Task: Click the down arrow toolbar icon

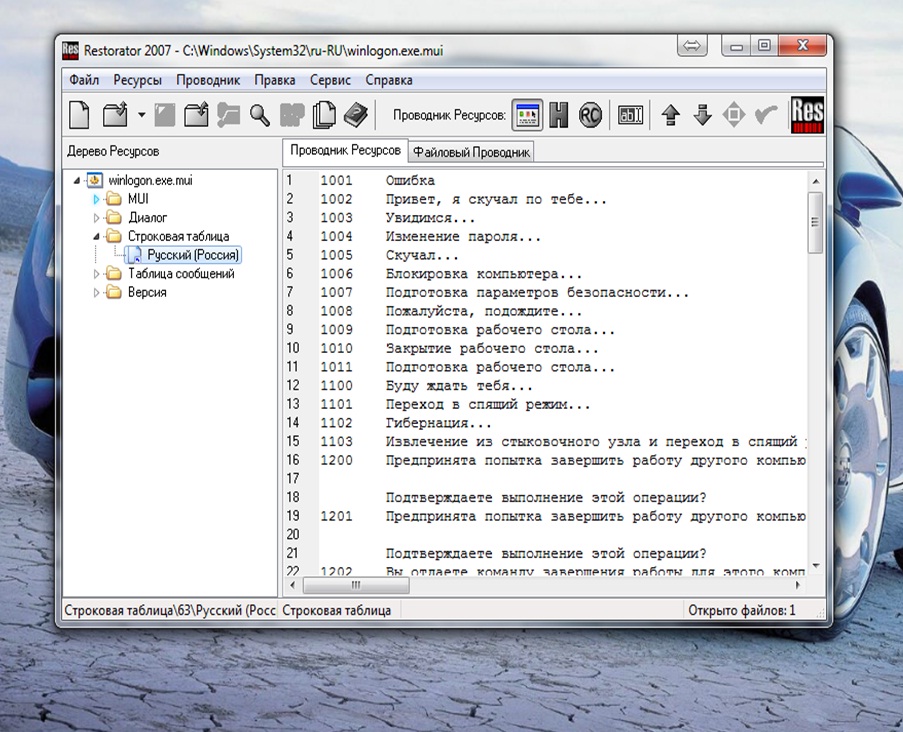Action: pos(703,115)
